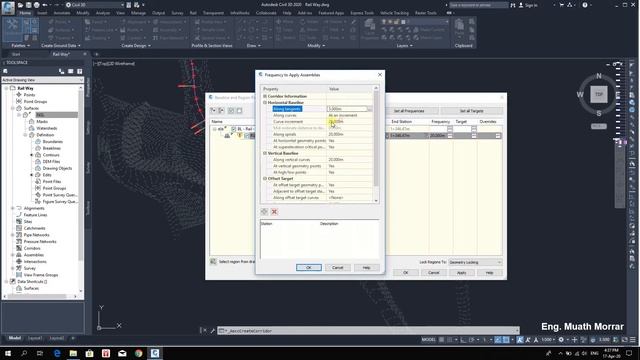Click the Plot/print icon in quick access toolbar
The image size is (640, 360).
point(37,5)
